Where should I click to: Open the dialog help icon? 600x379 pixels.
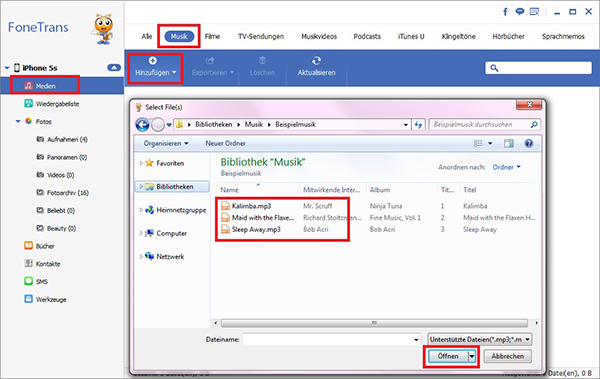529,144
